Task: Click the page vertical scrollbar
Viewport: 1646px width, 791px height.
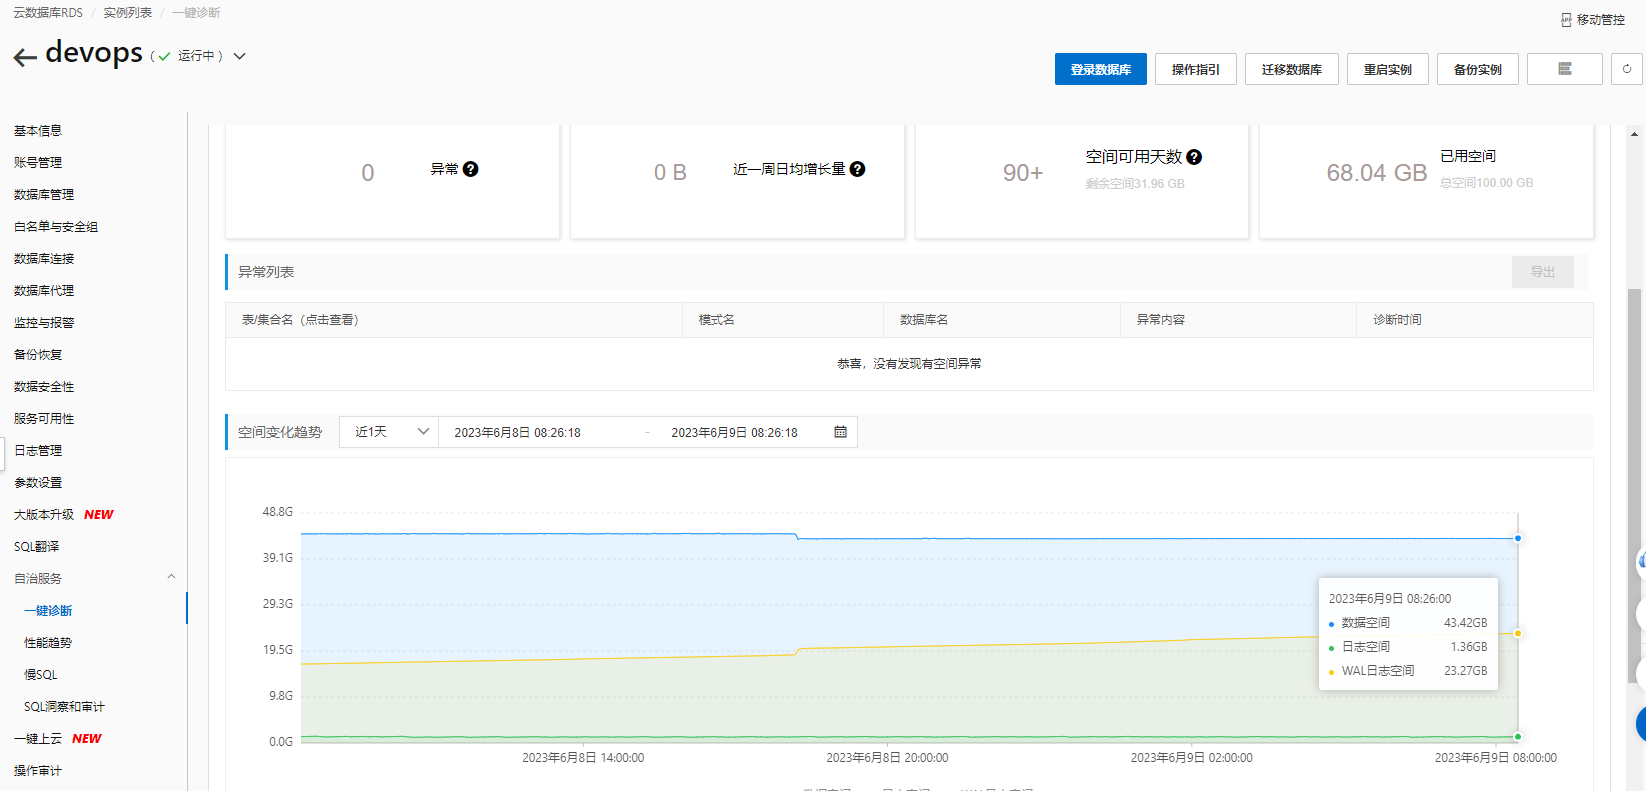Action: coord(1634,487)
